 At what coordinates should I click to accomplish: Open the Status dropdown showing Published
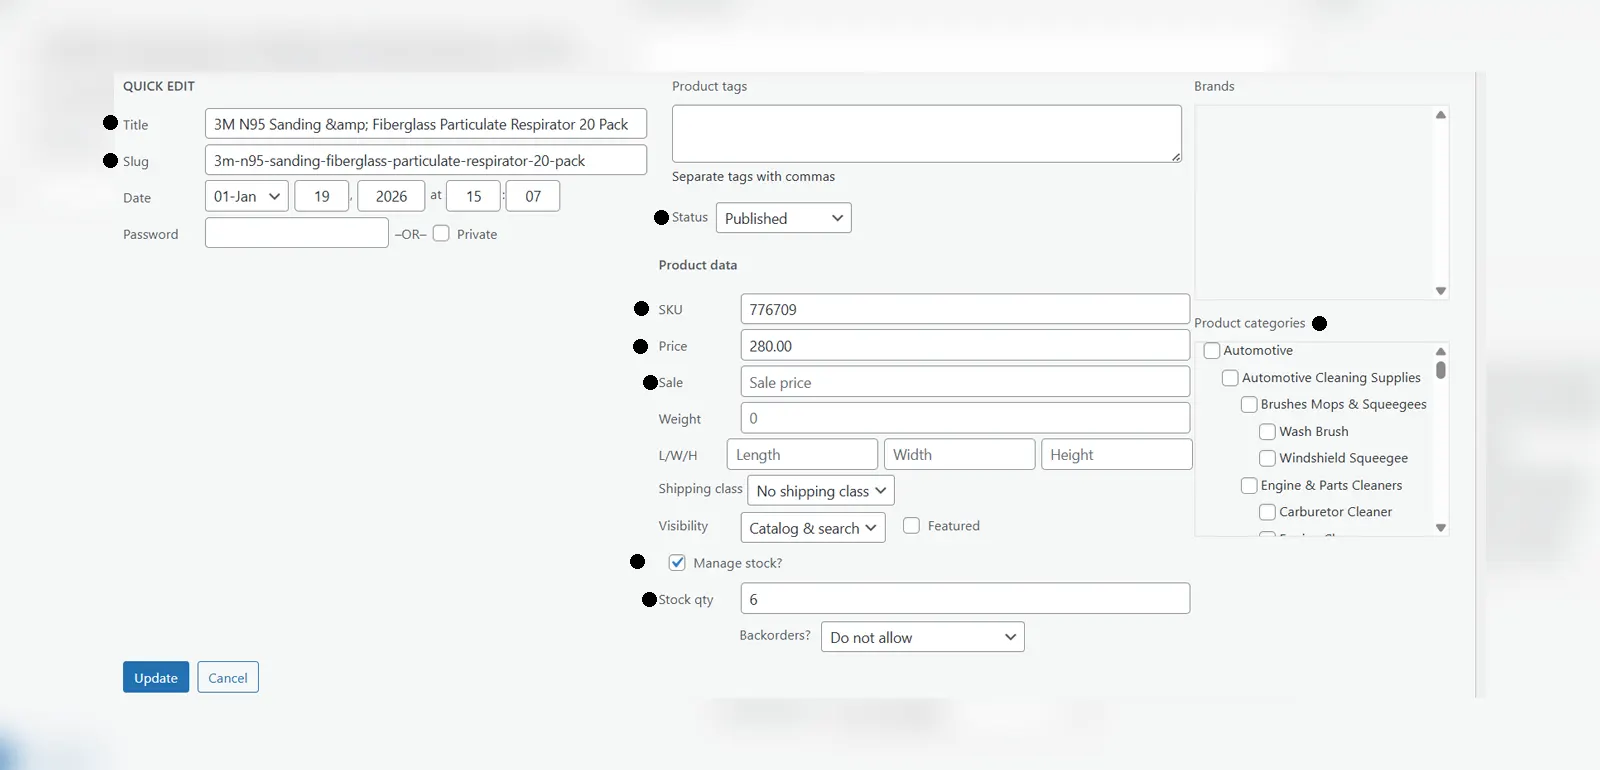point(783,218)
